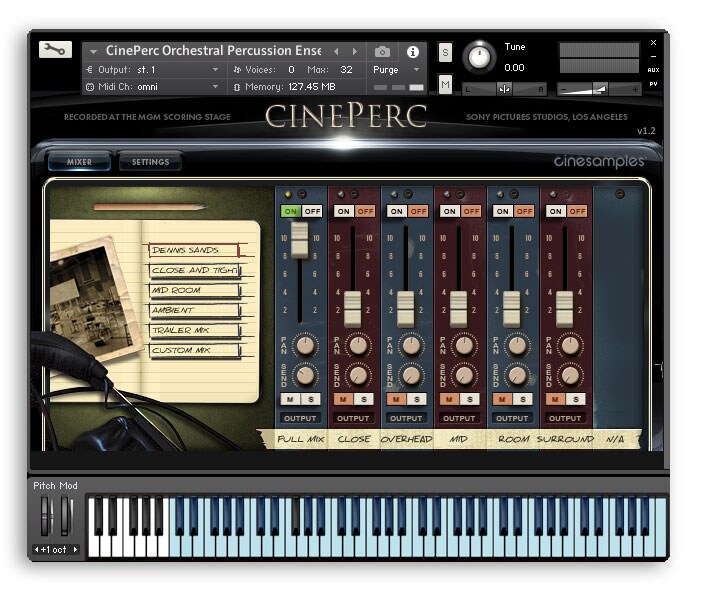Select the Mid Room mix preset

194,290
